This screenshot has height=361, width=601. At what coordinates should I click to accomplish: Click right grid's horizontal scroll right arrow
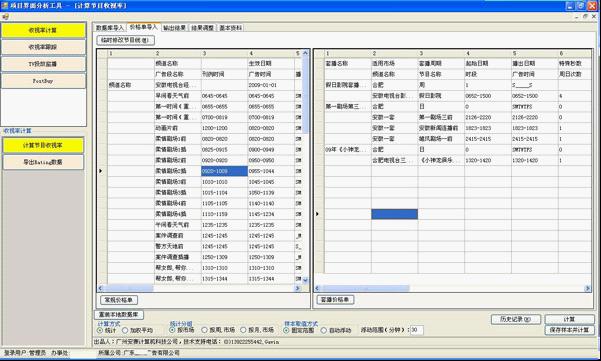[x=588, y=288]
